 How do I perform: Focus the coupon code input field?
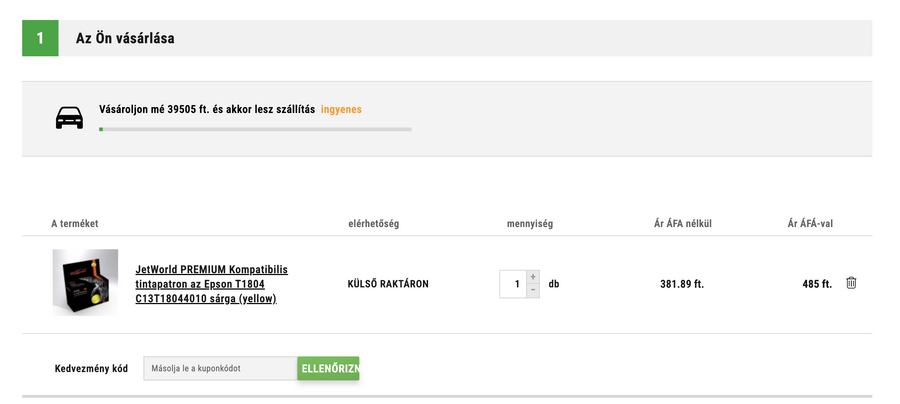[220, 368]
